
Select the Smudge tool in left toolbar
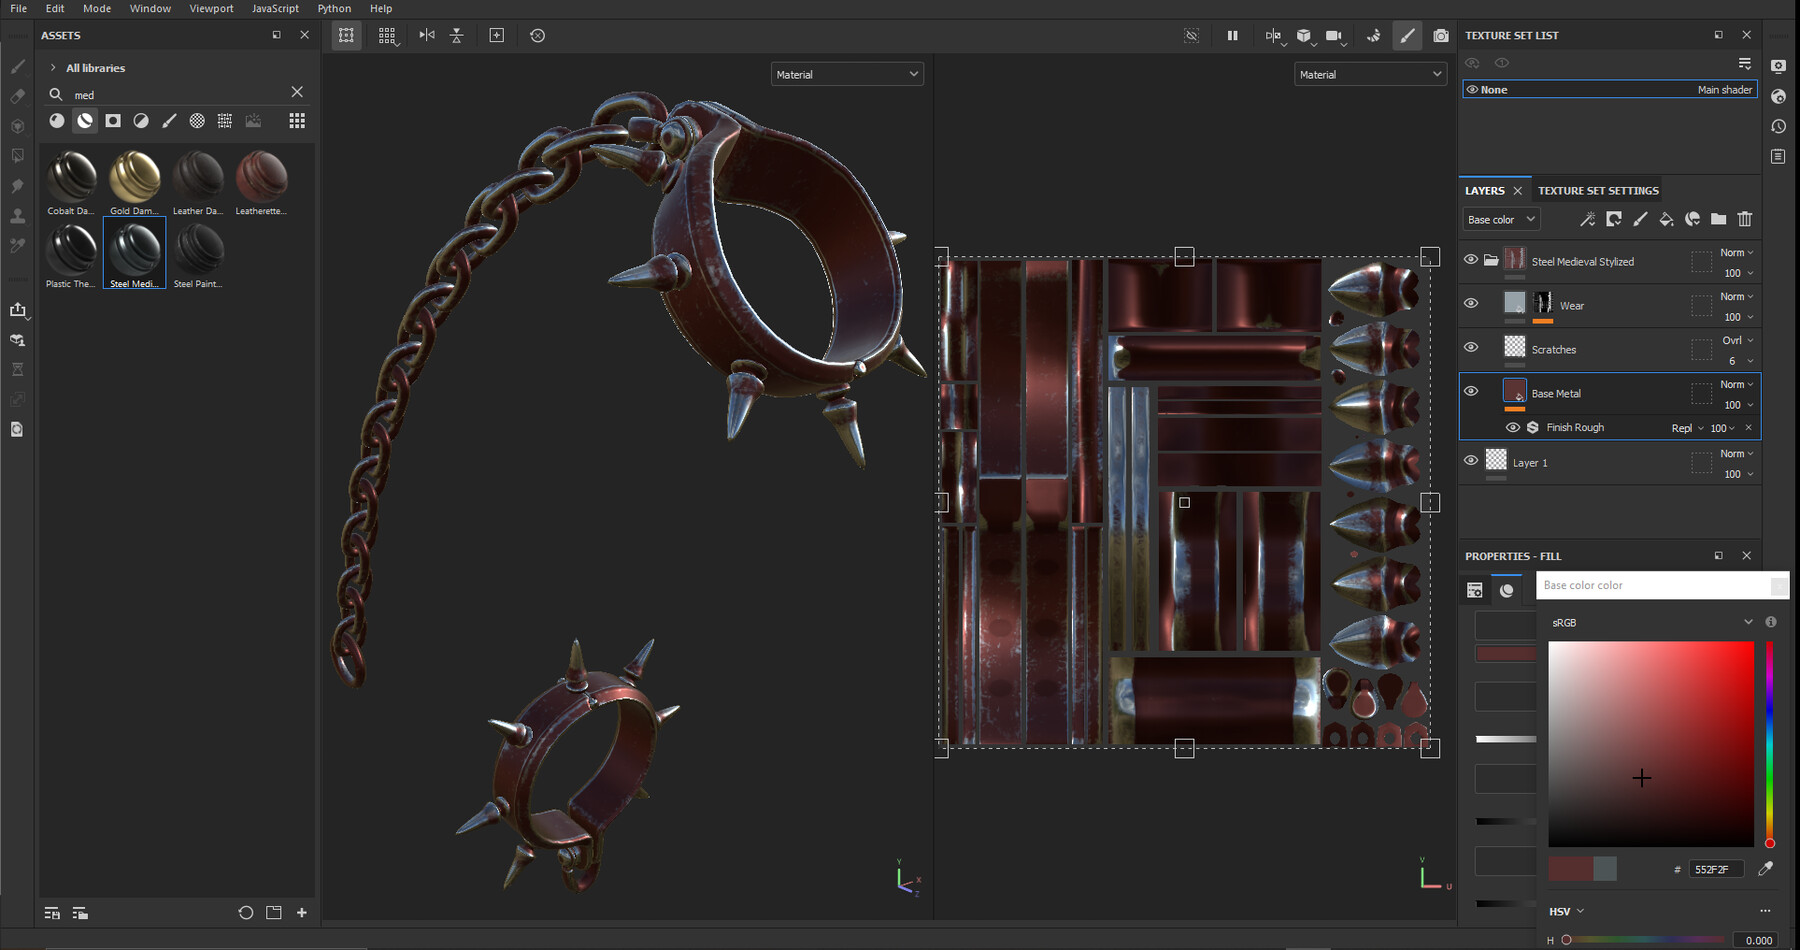tap(18, 186)
